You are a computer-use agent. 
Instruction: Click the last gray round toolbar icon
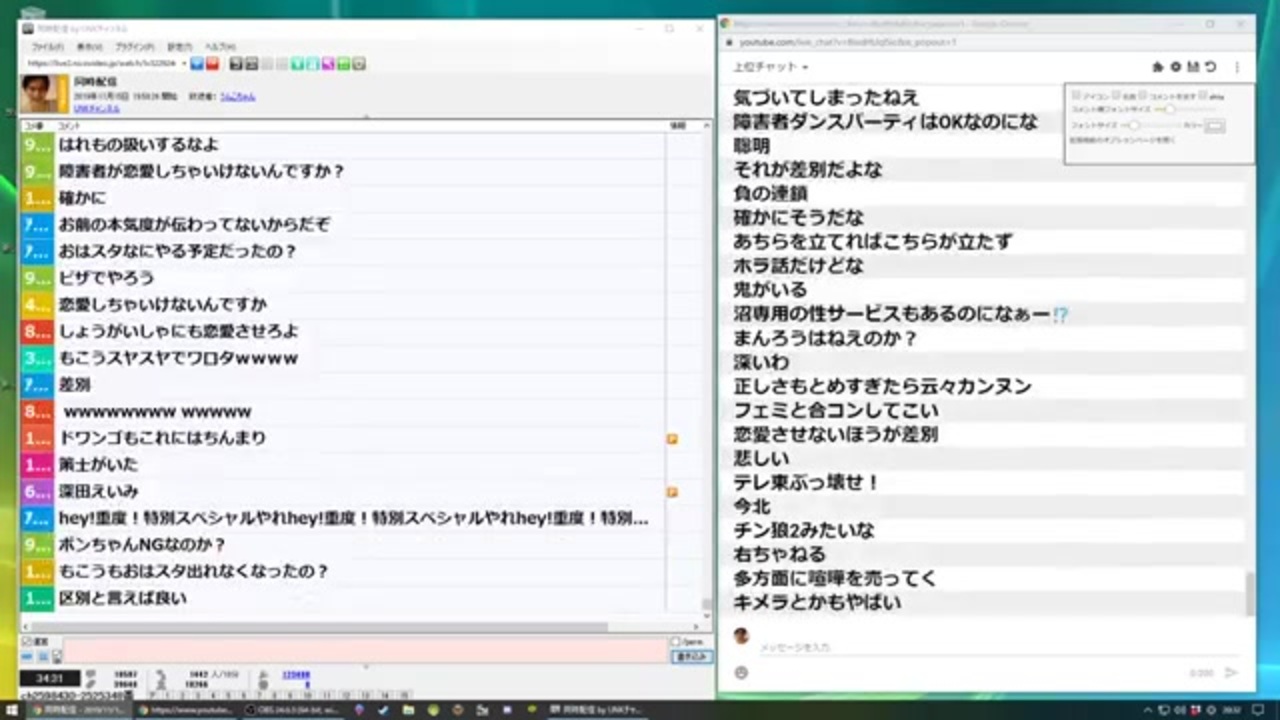(x=359, y=64)
